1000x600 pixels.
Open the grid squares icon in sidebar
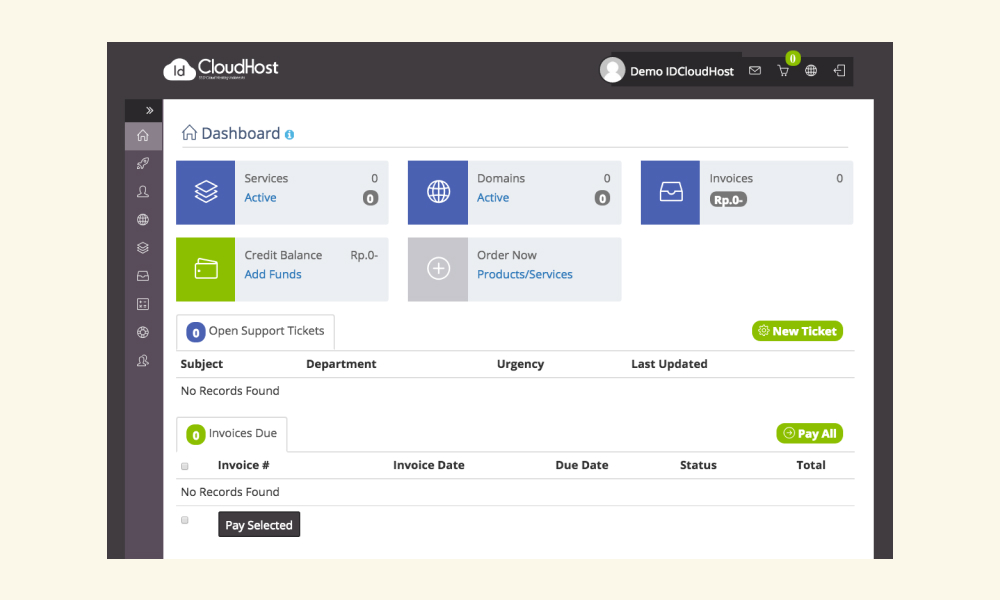(x=143, y=304)
